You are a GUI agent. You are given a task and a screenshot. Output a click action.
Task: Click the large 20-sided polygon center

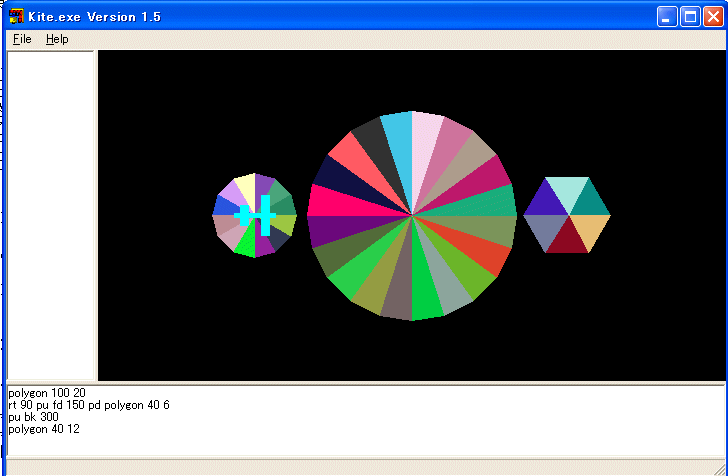point(412,215)
